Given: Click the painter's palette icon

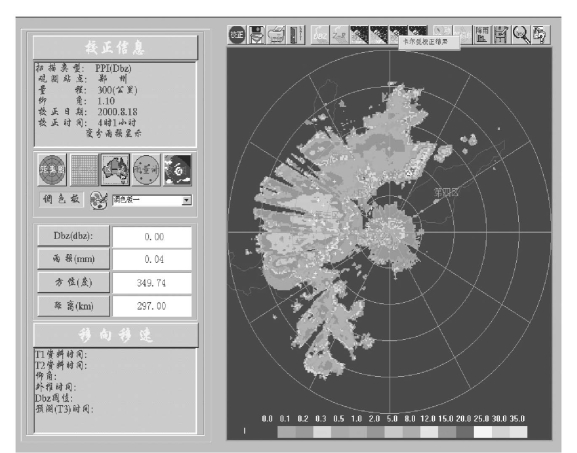Looking at the screenshot, I should tap(99, 201).
